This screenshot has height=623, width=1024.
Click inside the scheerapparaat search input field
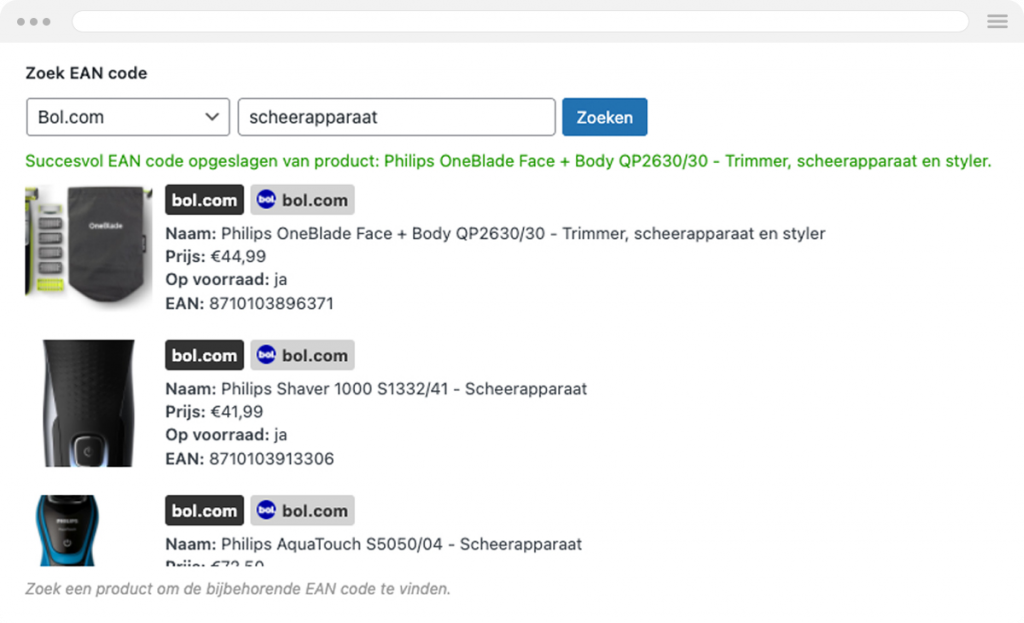click(396, 117)
